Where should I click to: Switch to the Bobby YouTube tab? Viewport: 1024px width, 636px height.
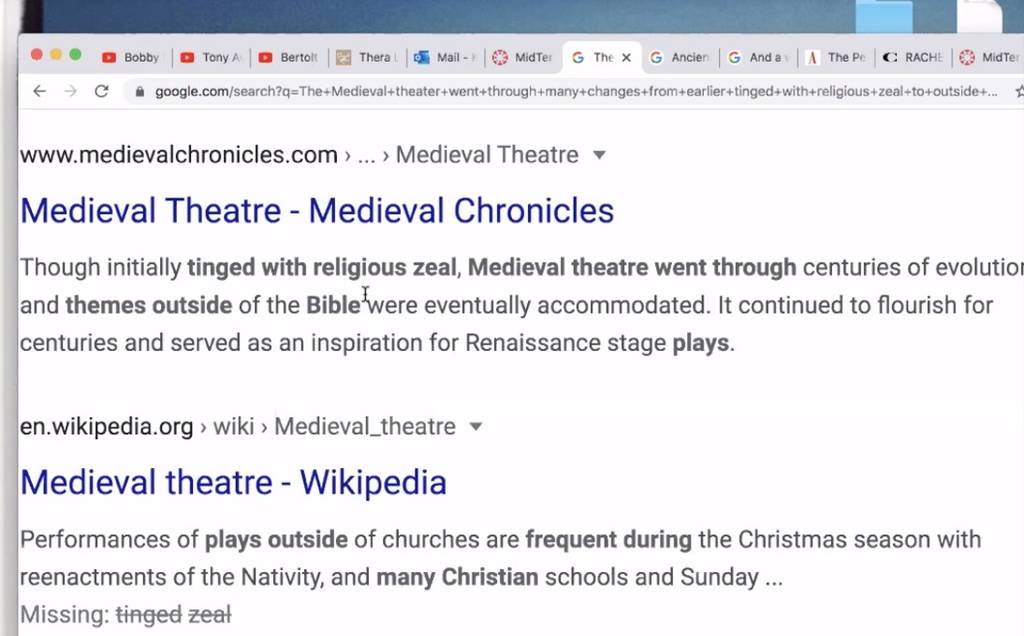[131, 57]
